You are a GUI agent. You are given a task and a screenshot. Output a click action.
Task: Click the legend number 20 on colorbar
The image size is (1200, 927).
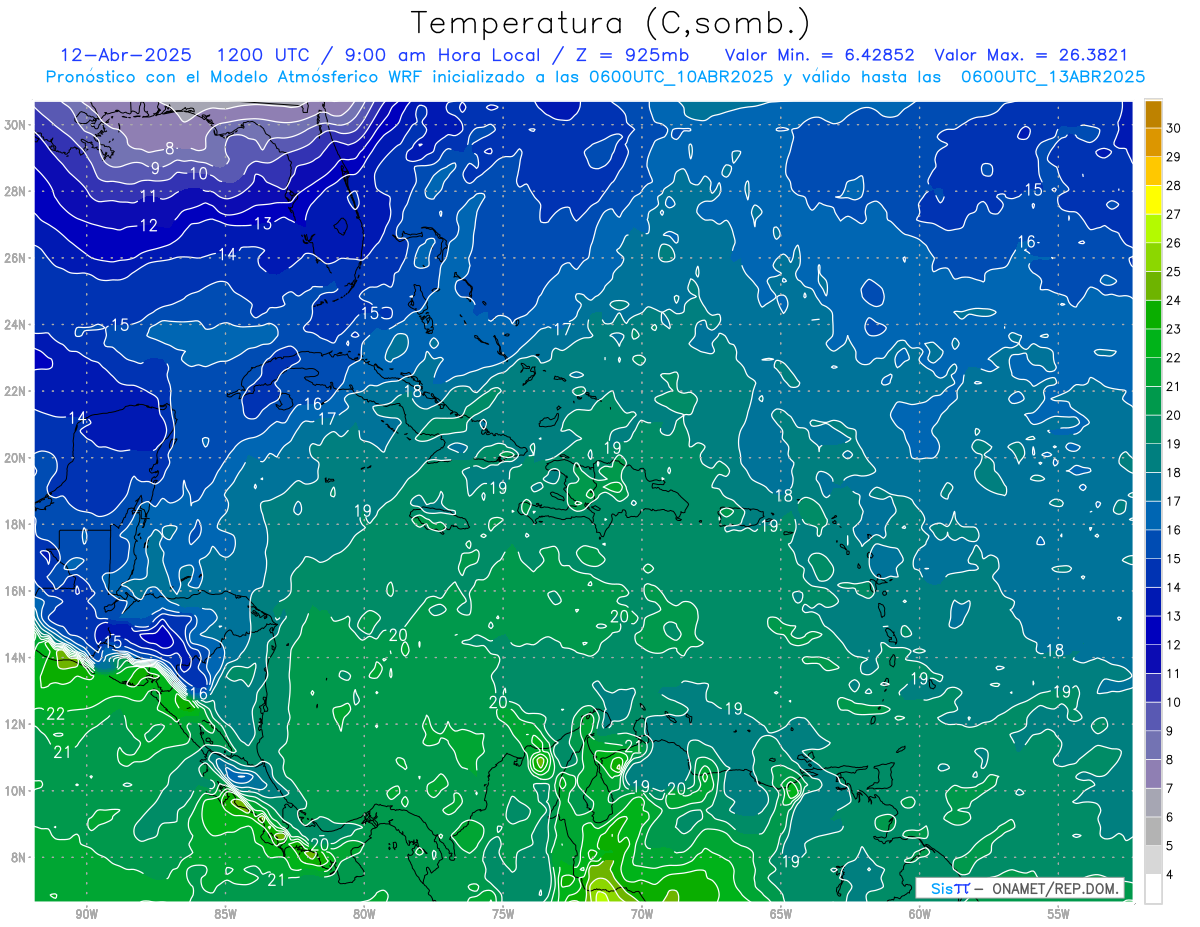1174,415
